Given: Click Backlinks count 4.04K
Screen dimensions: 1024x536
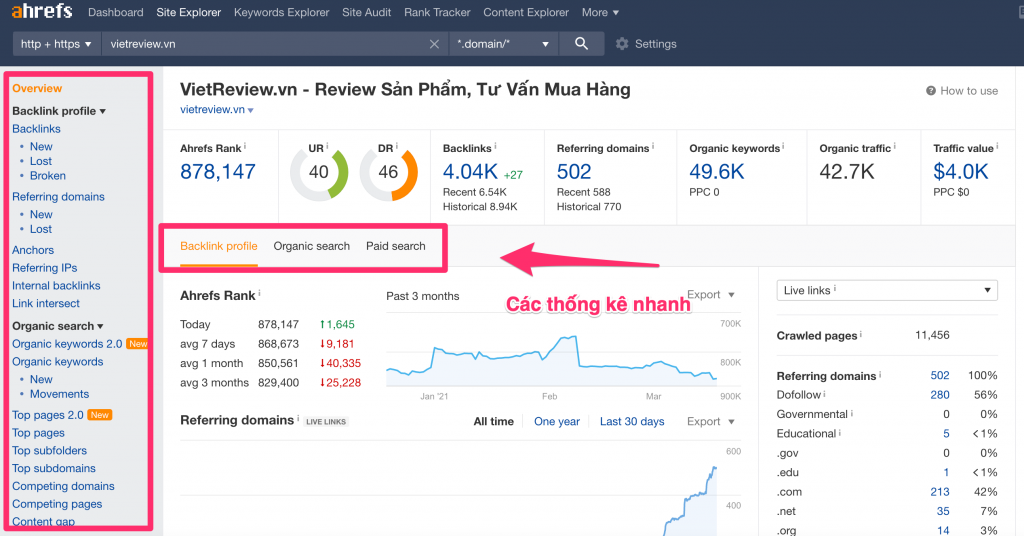Looking at the screenshot, I should (x=470, y=172).
